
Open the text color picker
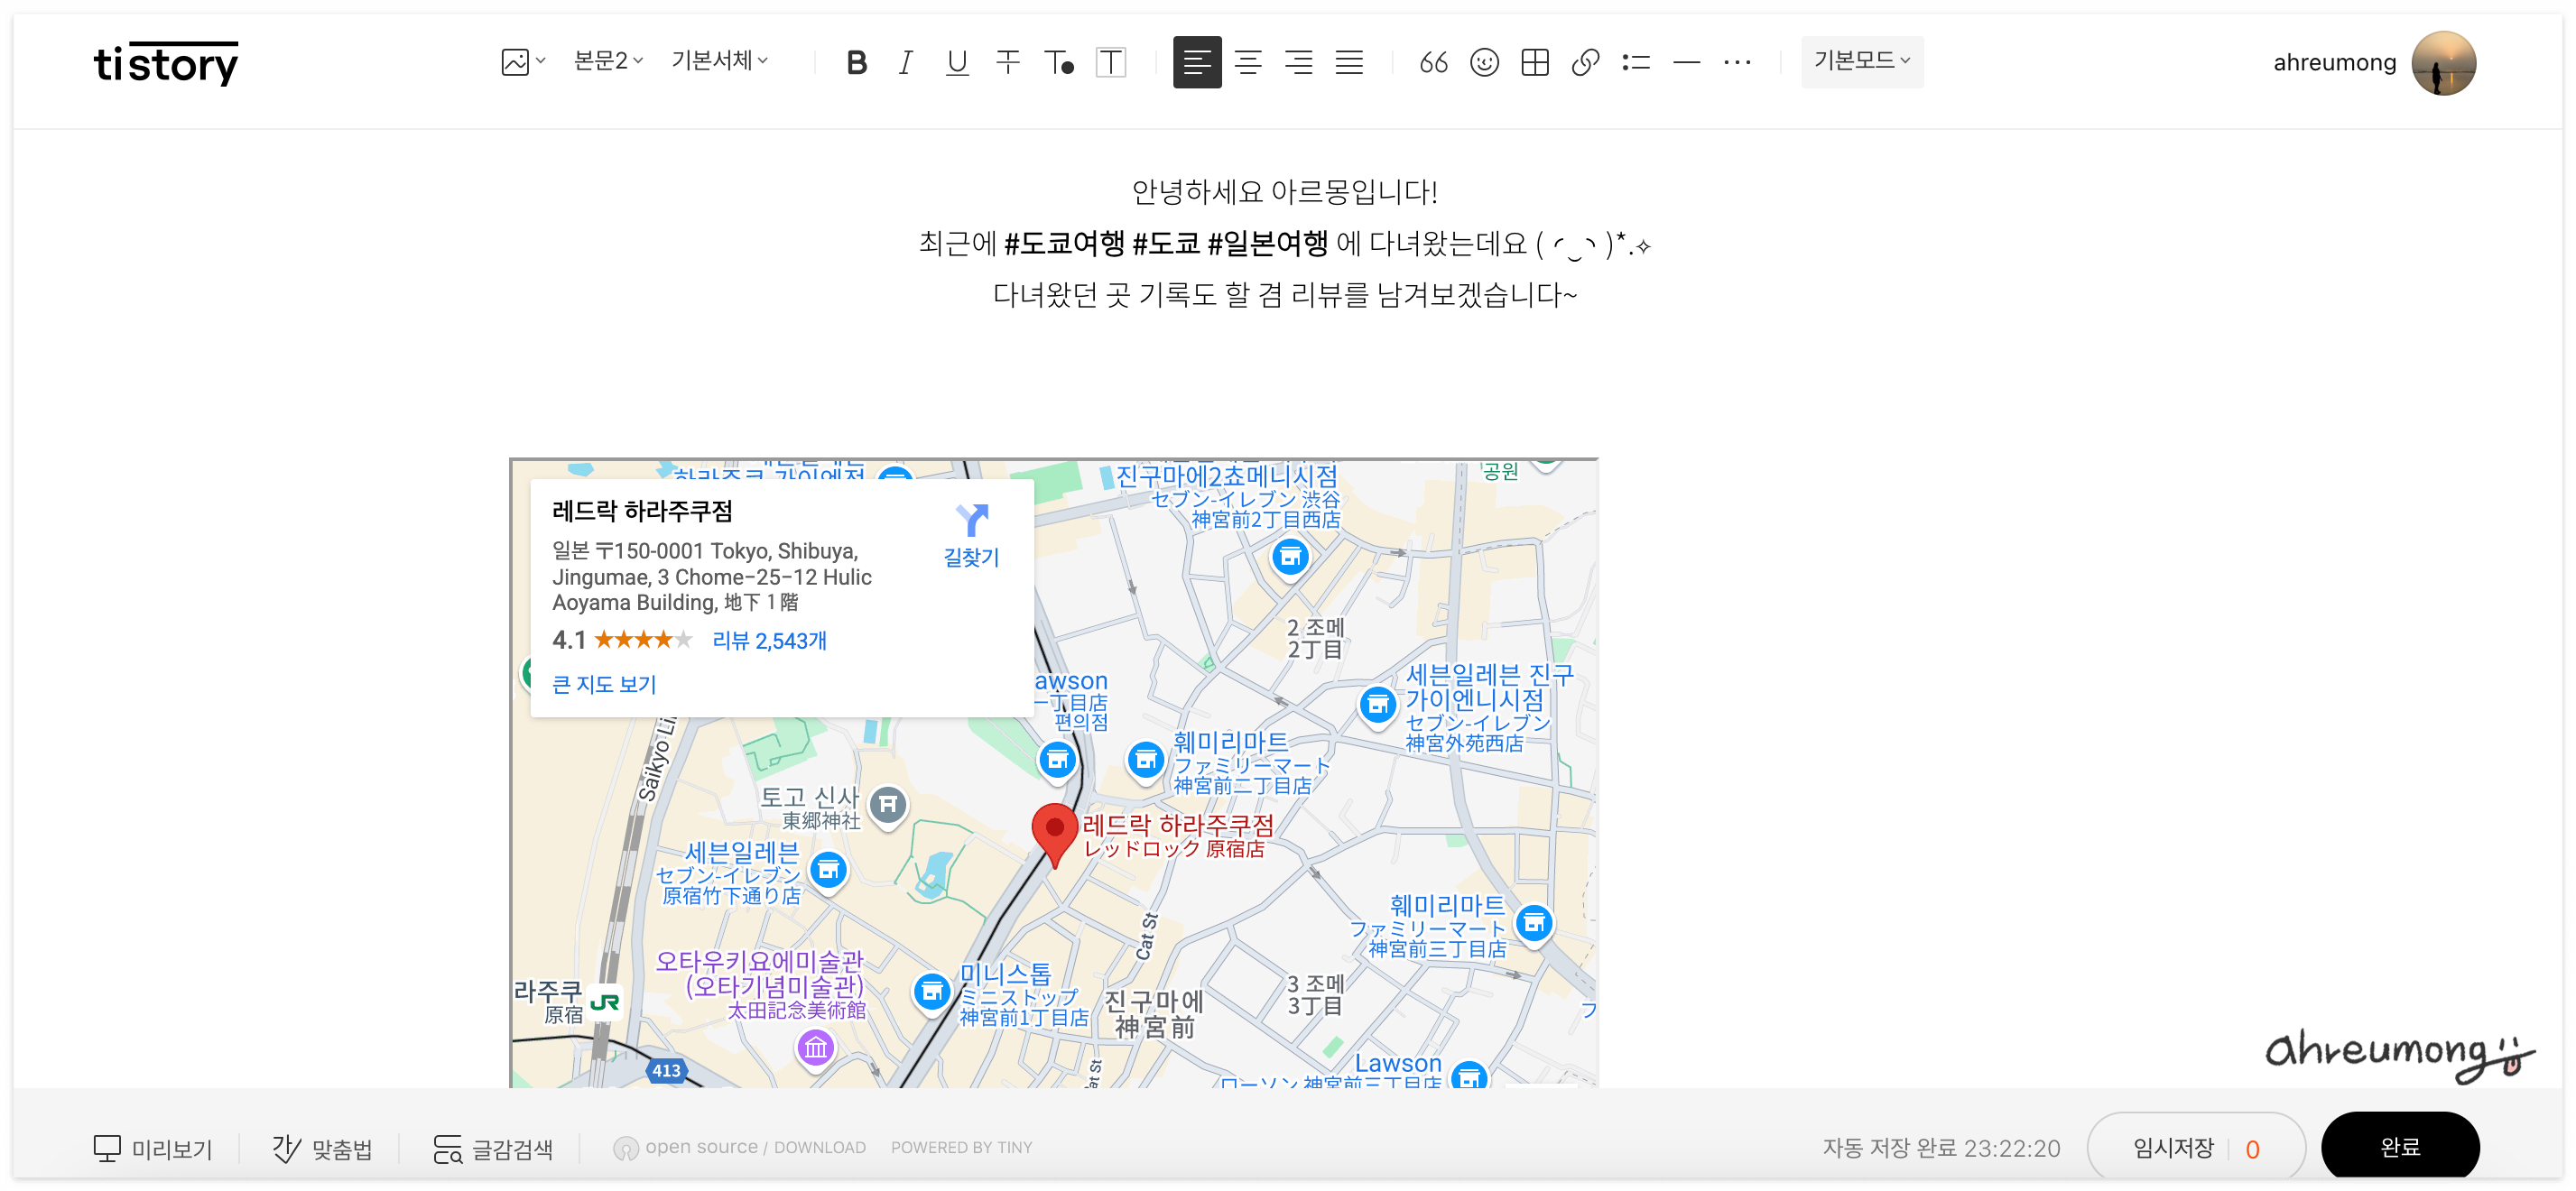click(x=1059, y=63)
